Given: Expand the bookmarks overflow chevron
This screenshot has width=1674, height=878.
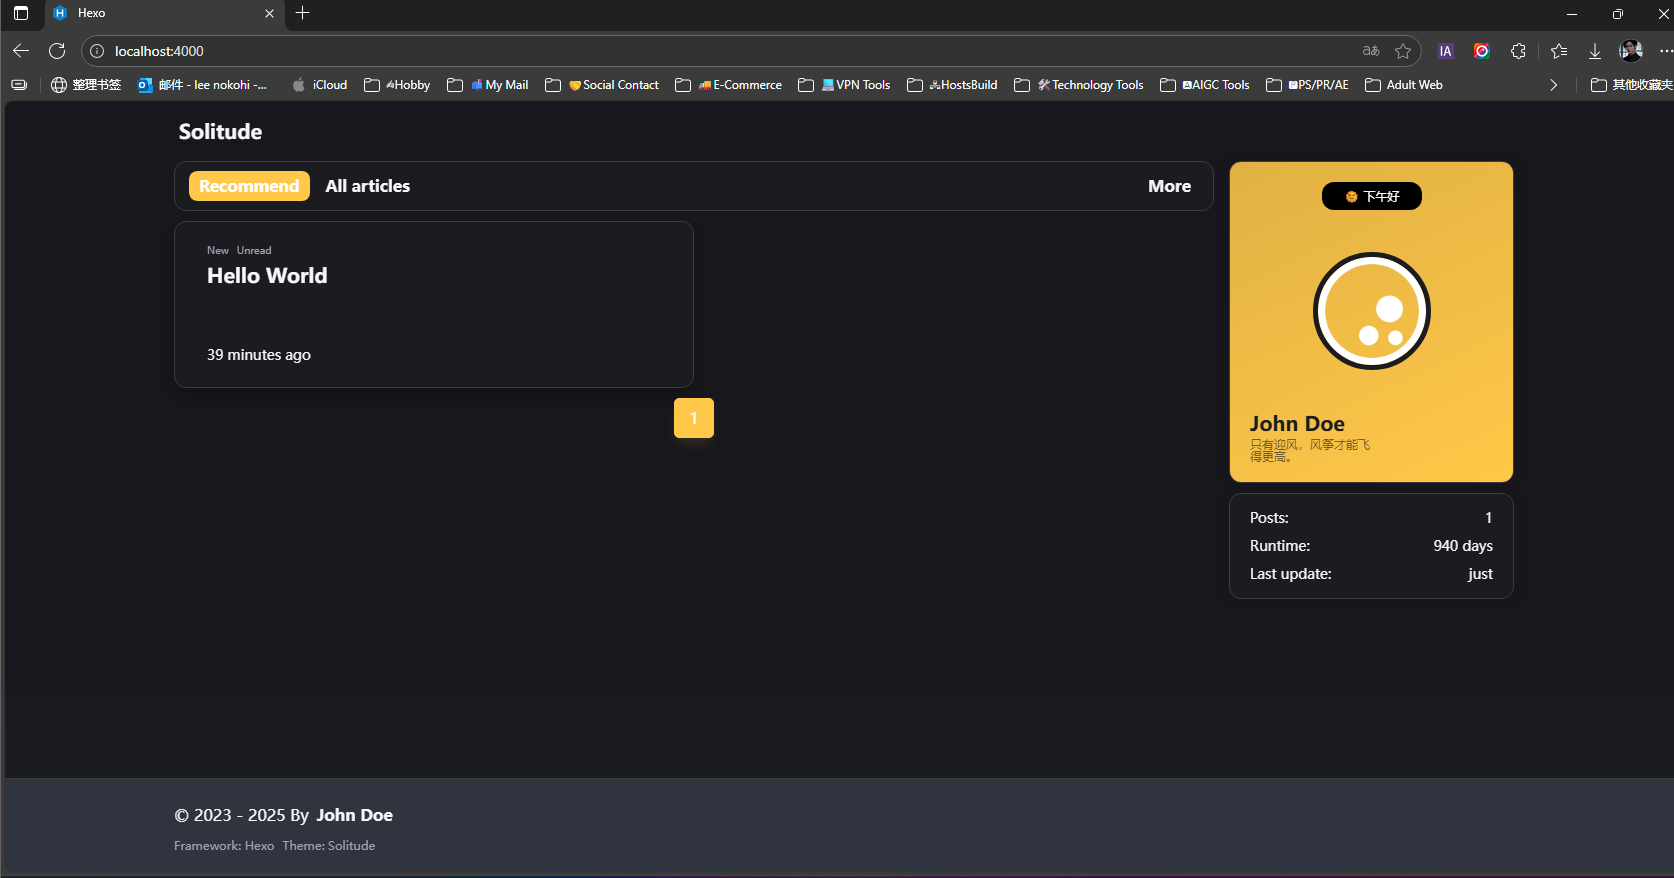Looking at the screenshot, I should tap(1553, 85).
